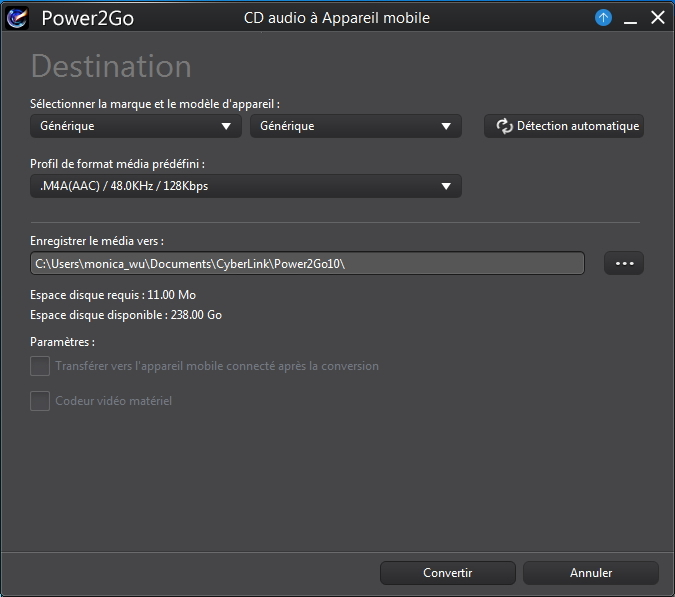Click the 'Espace disque disponible : 238.00 Go' text
The height and width of the screenshot is (597, 675).
click(126, 315)
